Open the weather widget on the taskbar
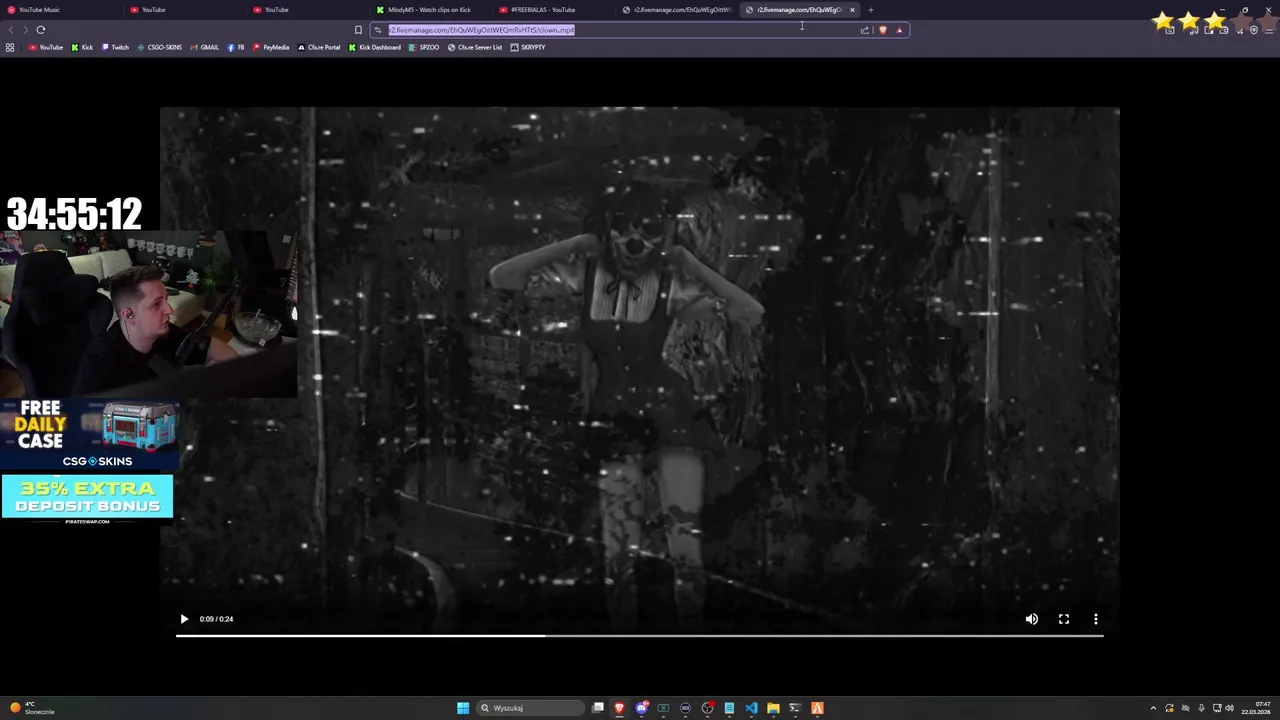The width and height of the screenshot is (1280, 720). (x=30, y=708)
